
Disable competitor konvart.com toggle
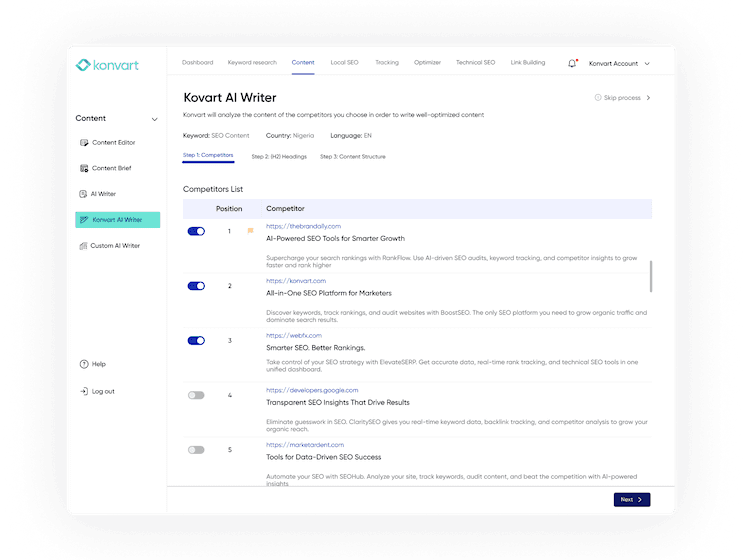click(x=196, y=286)
